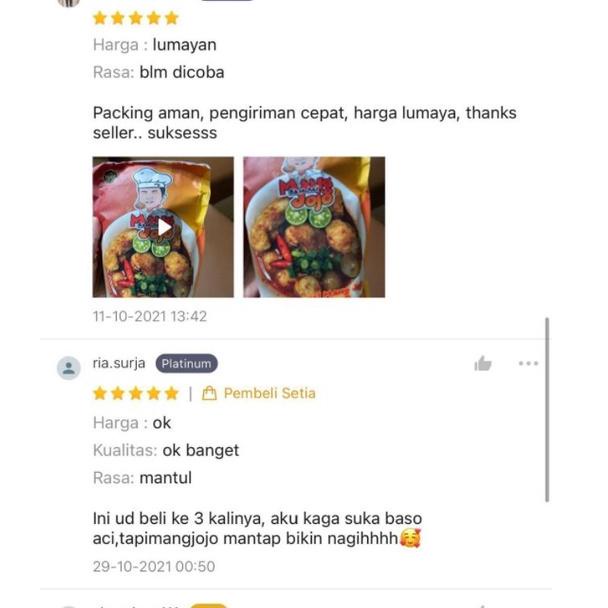The width and height of the screenshot is (608, 608).
Task: Open the partially visible avatar at the top
Action: pos(69,3)
